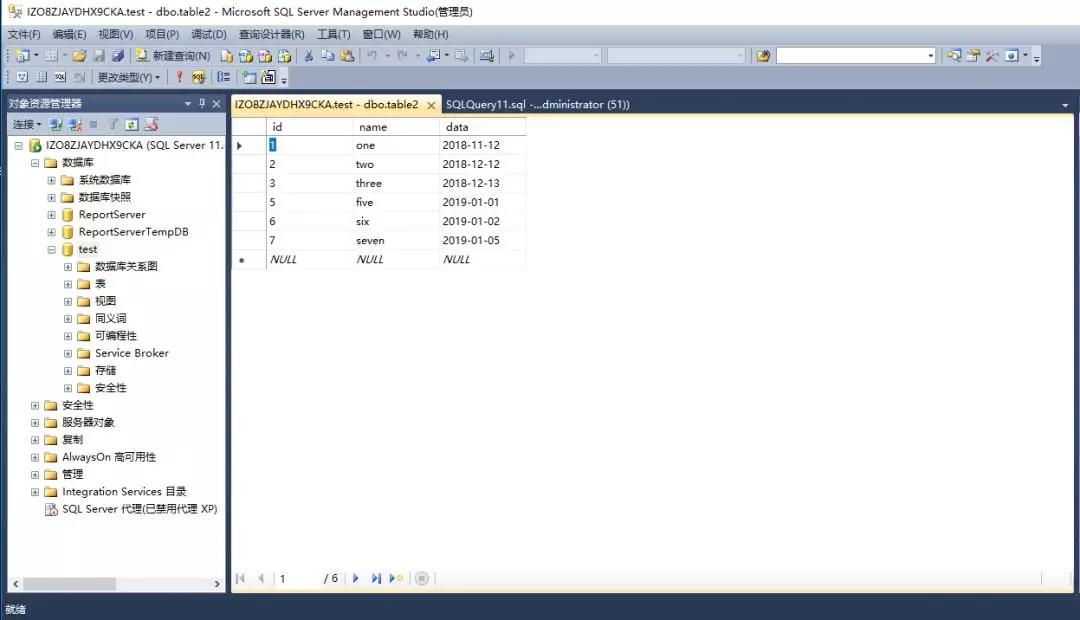
Task: Open the 工具(T) menu
Action: coord(333,34)
